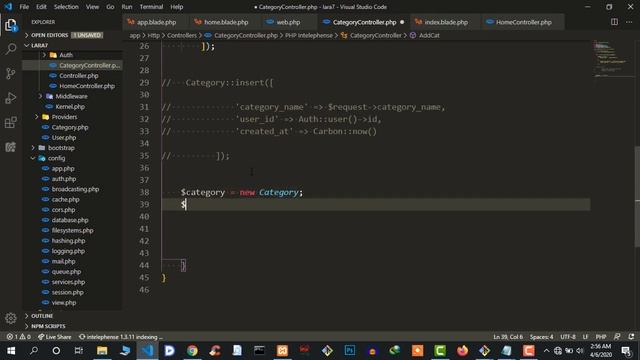This screenshot has height=360, width=640.
Task: Expand the Outline section
Action: point(42,316)
